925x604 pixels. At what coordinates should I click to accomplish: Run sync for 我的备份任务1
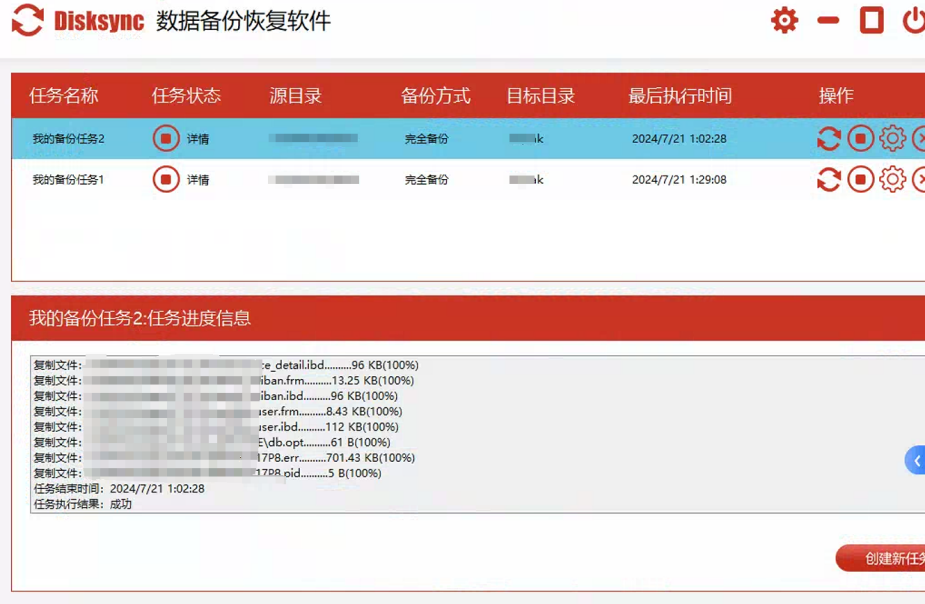tap(828, 179)
